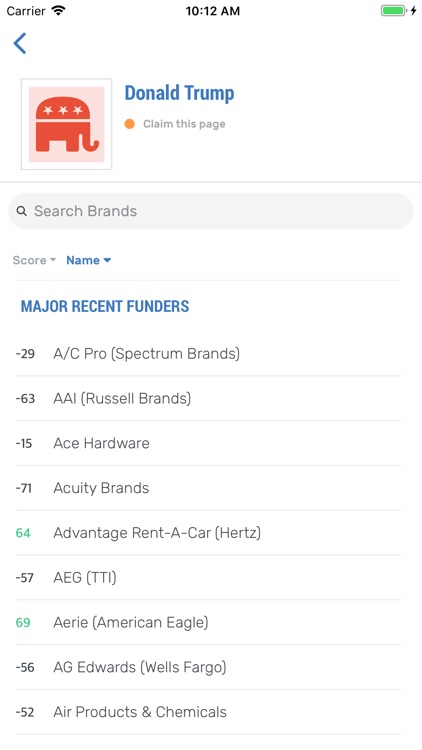Viewport: 422px width, 750px height.
Task: View Acuity Brands details
Action: click(x=208, y=488)
